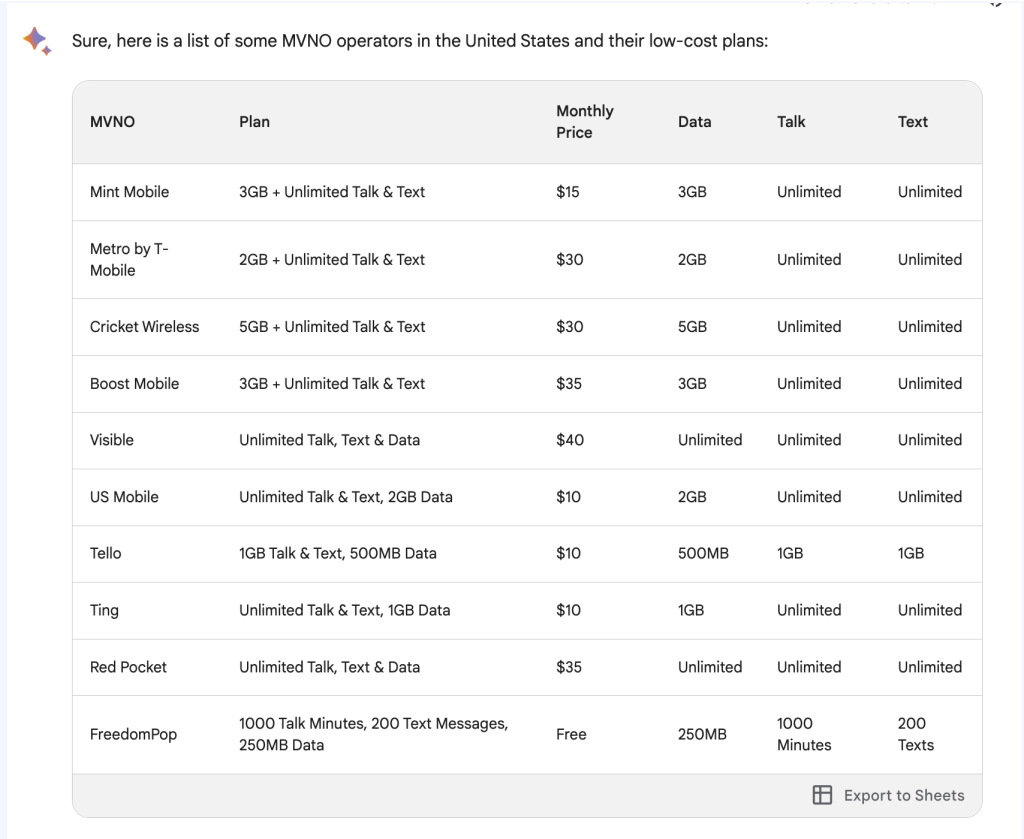Click the Data column header
Viewport: 1024px width, 839px height.
point(694,122)
